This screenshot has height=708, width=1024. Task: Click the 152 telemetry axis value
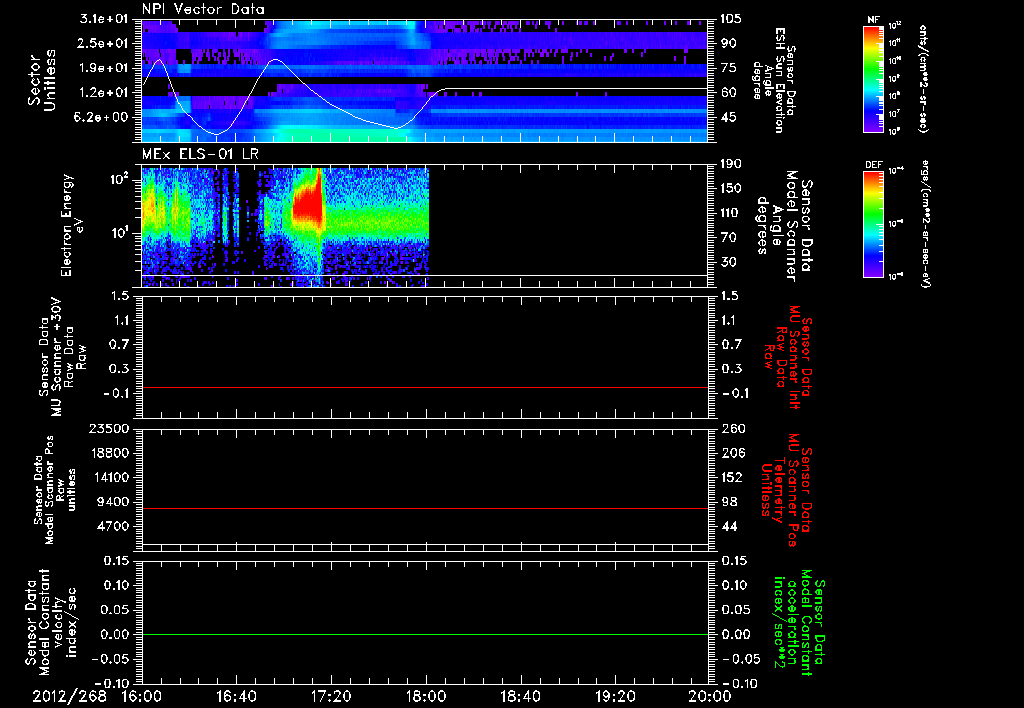point(731,477)
